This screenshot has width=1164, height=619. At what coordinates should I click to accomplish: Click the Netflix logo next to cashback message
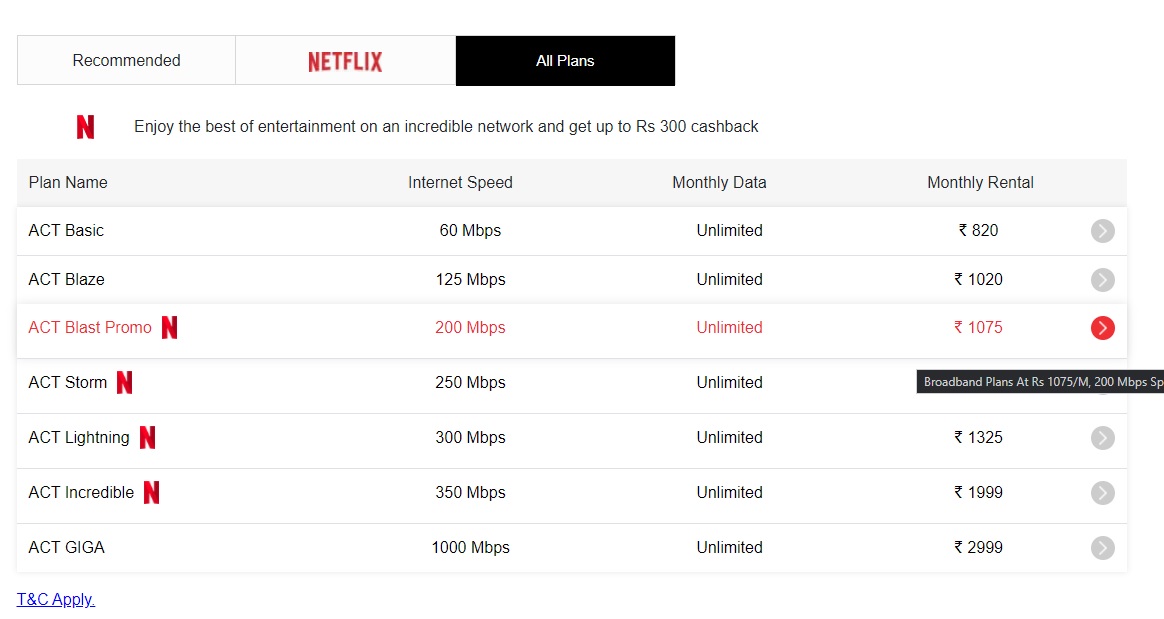(x=86, y=127)
